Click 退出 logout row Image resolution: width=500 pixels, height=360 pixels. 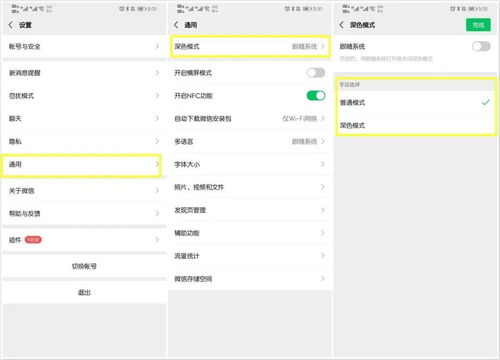pos(84,292)
